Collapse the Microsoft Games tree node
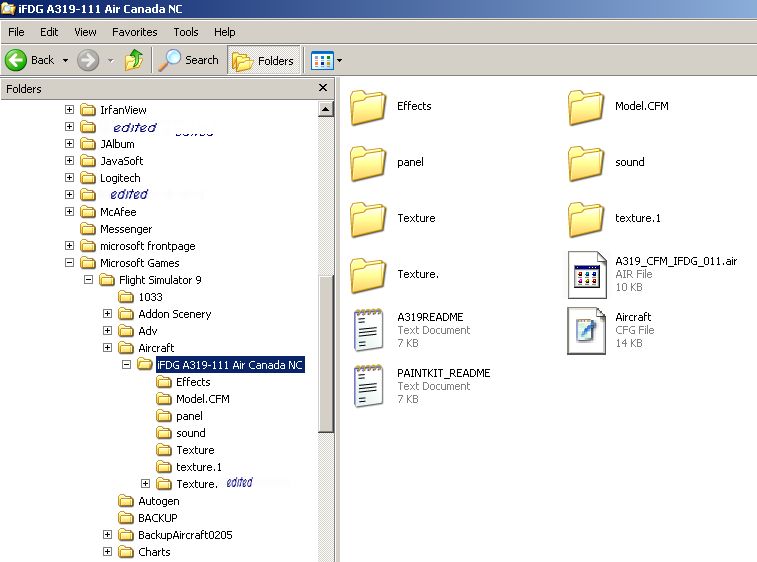 pyautogui.click(x=69, y=263)
